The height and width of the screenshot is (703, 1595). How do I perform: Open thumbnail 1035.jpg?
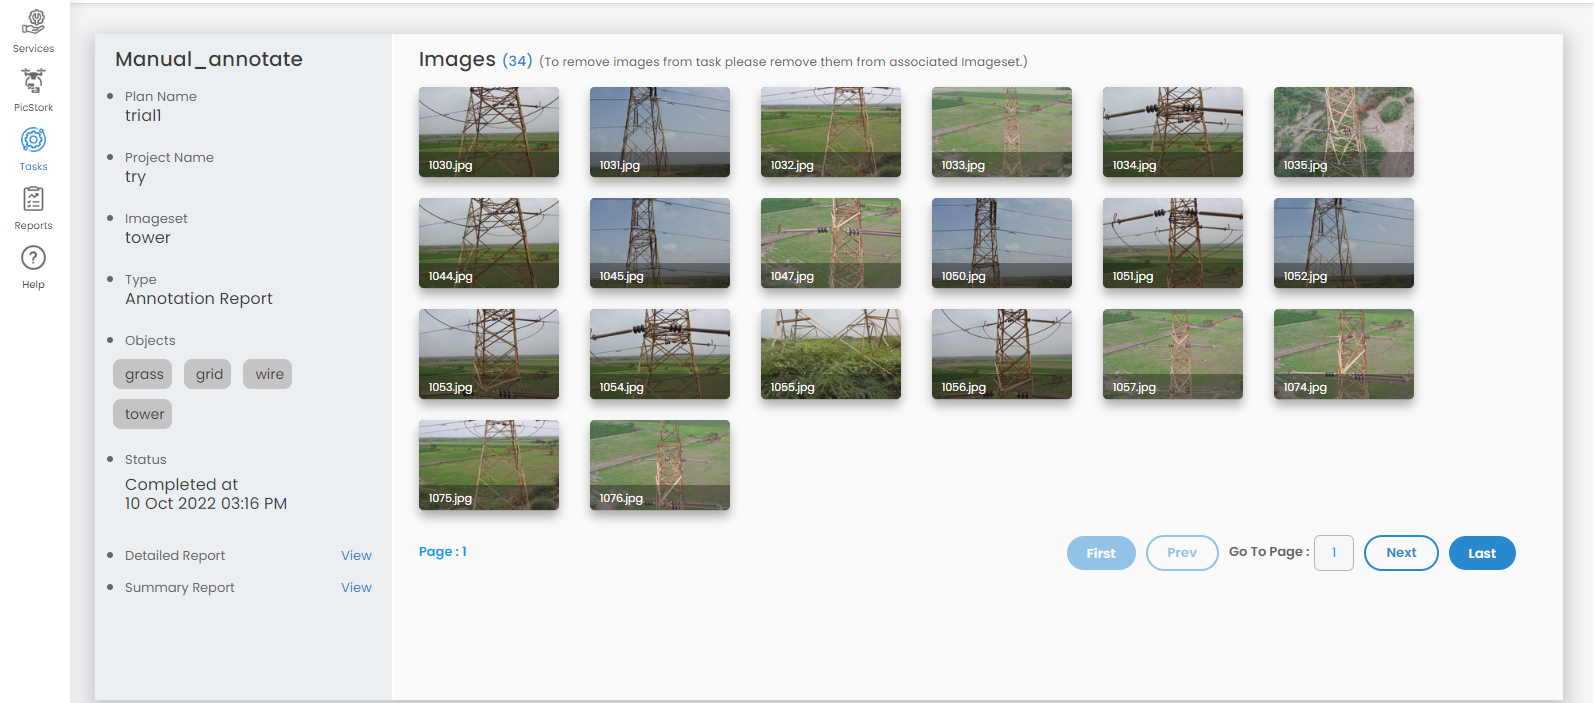click(1344, 132)
